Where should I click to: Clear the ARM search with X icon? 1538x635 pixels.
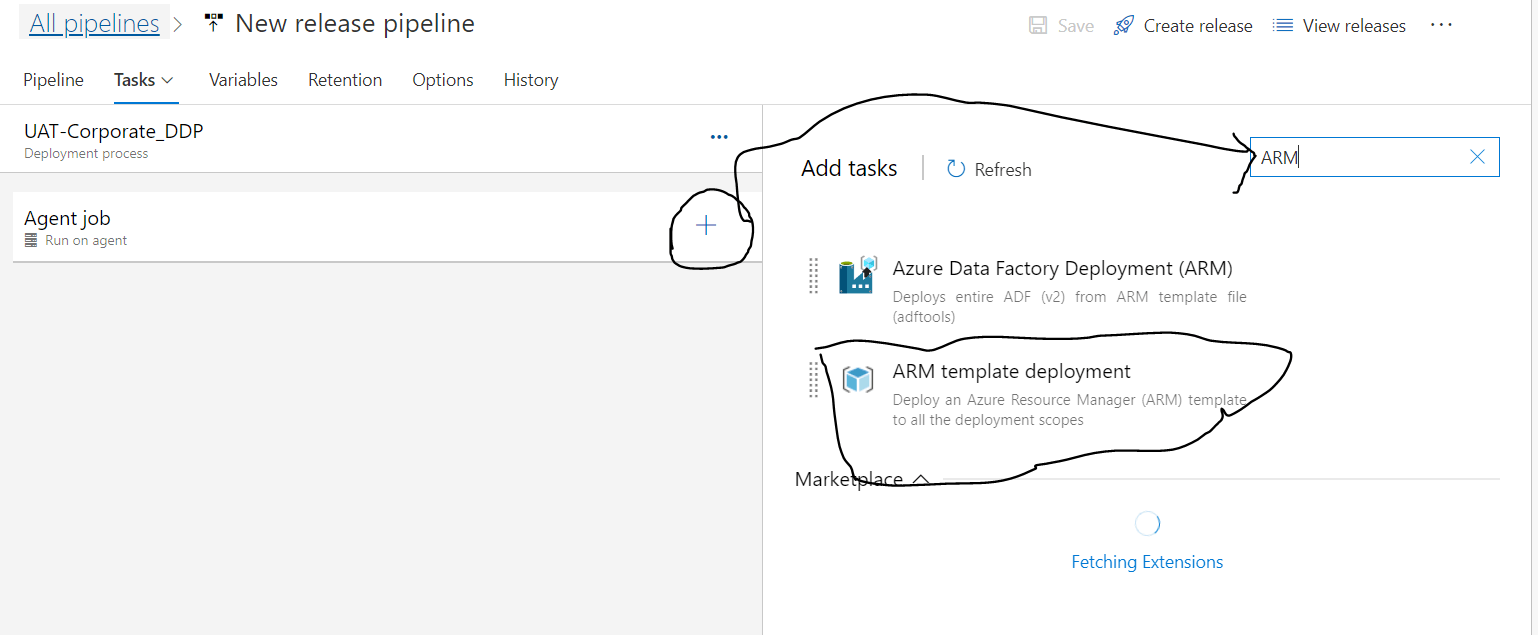point(1477,157)
